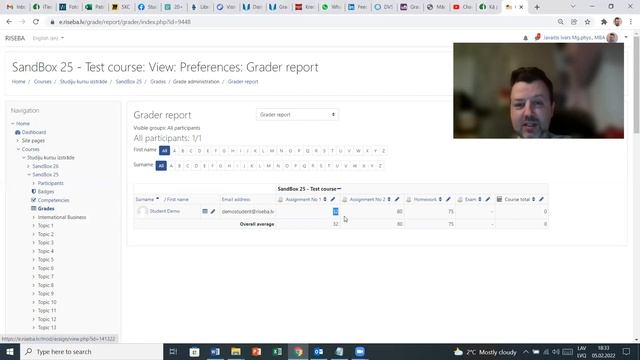This screenshot has width=640, height=360.
Task: Edit Homework column pencil icon
Action: [x=448, y=199]
